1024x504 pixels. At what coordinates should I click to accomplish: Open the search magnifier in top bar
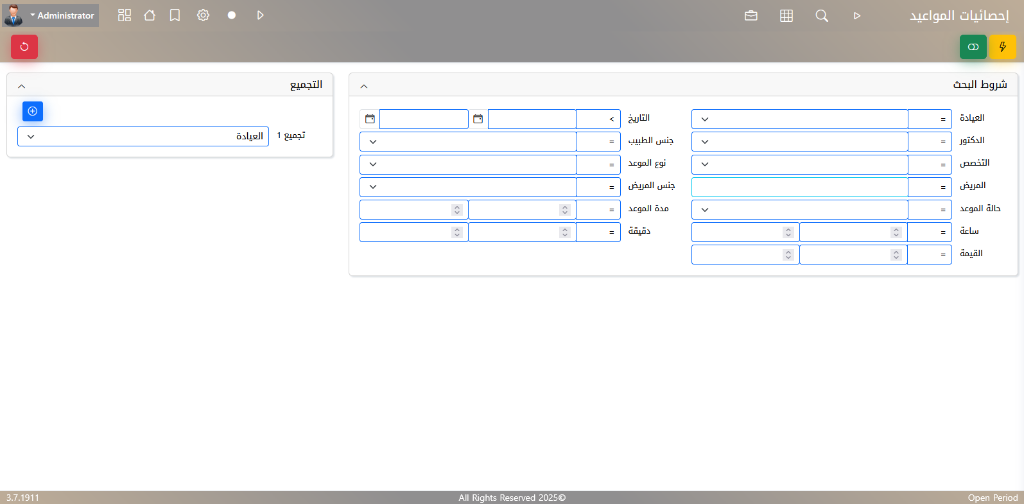[821, 16]
